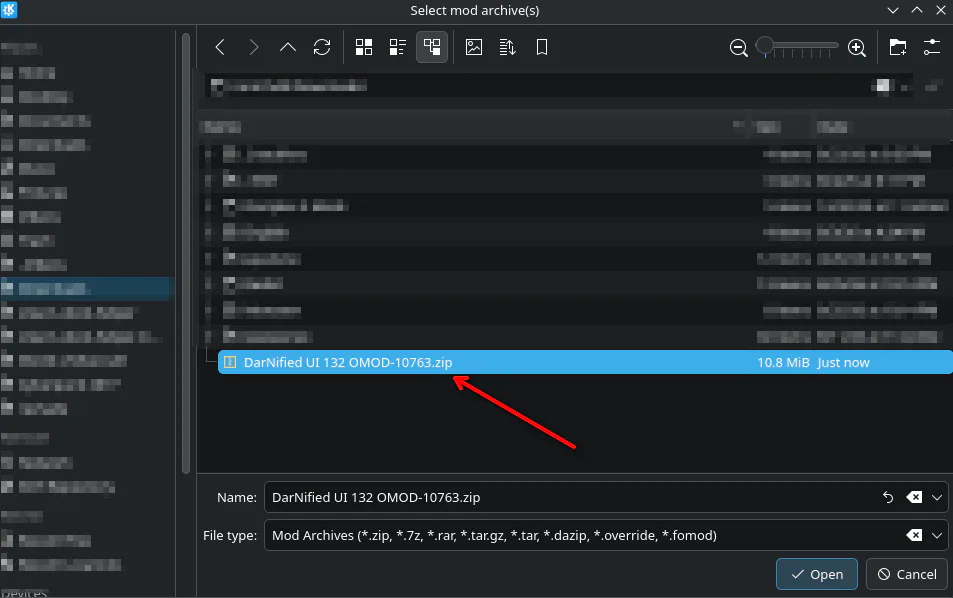Open the window menu from KDE icon
Screen dimensions: 953x598
9,10
